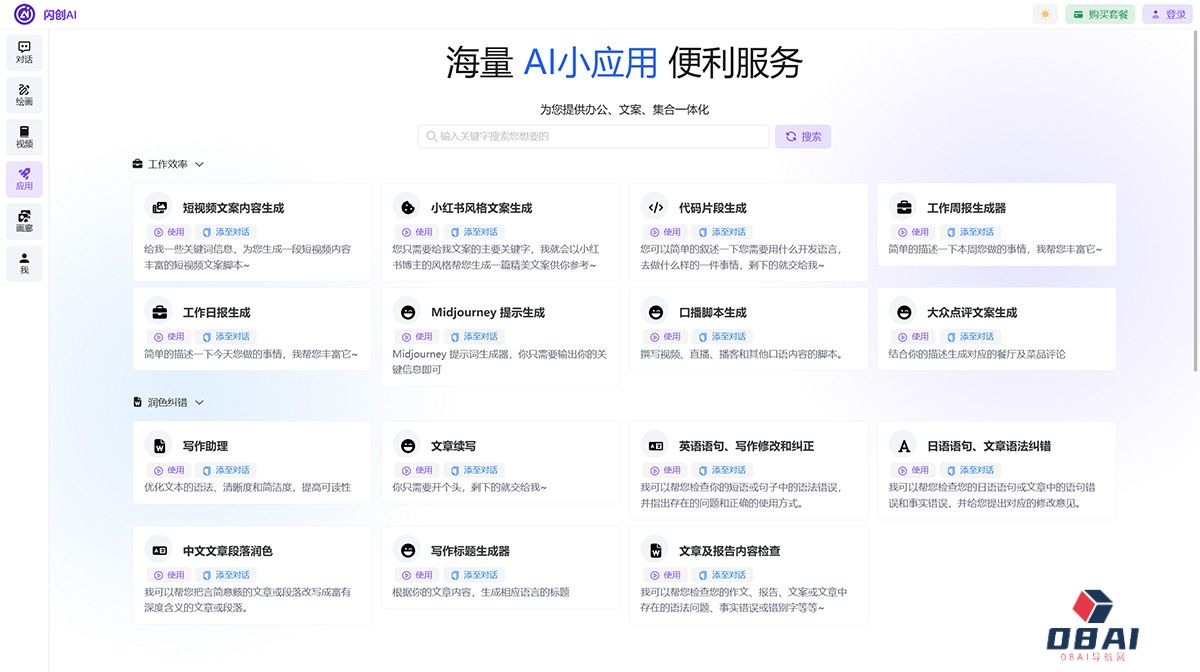The width and height of the screenshot is (1200, 672).
Task: Click 使用 on 工作日报生成 card
Action: [168, 336]
